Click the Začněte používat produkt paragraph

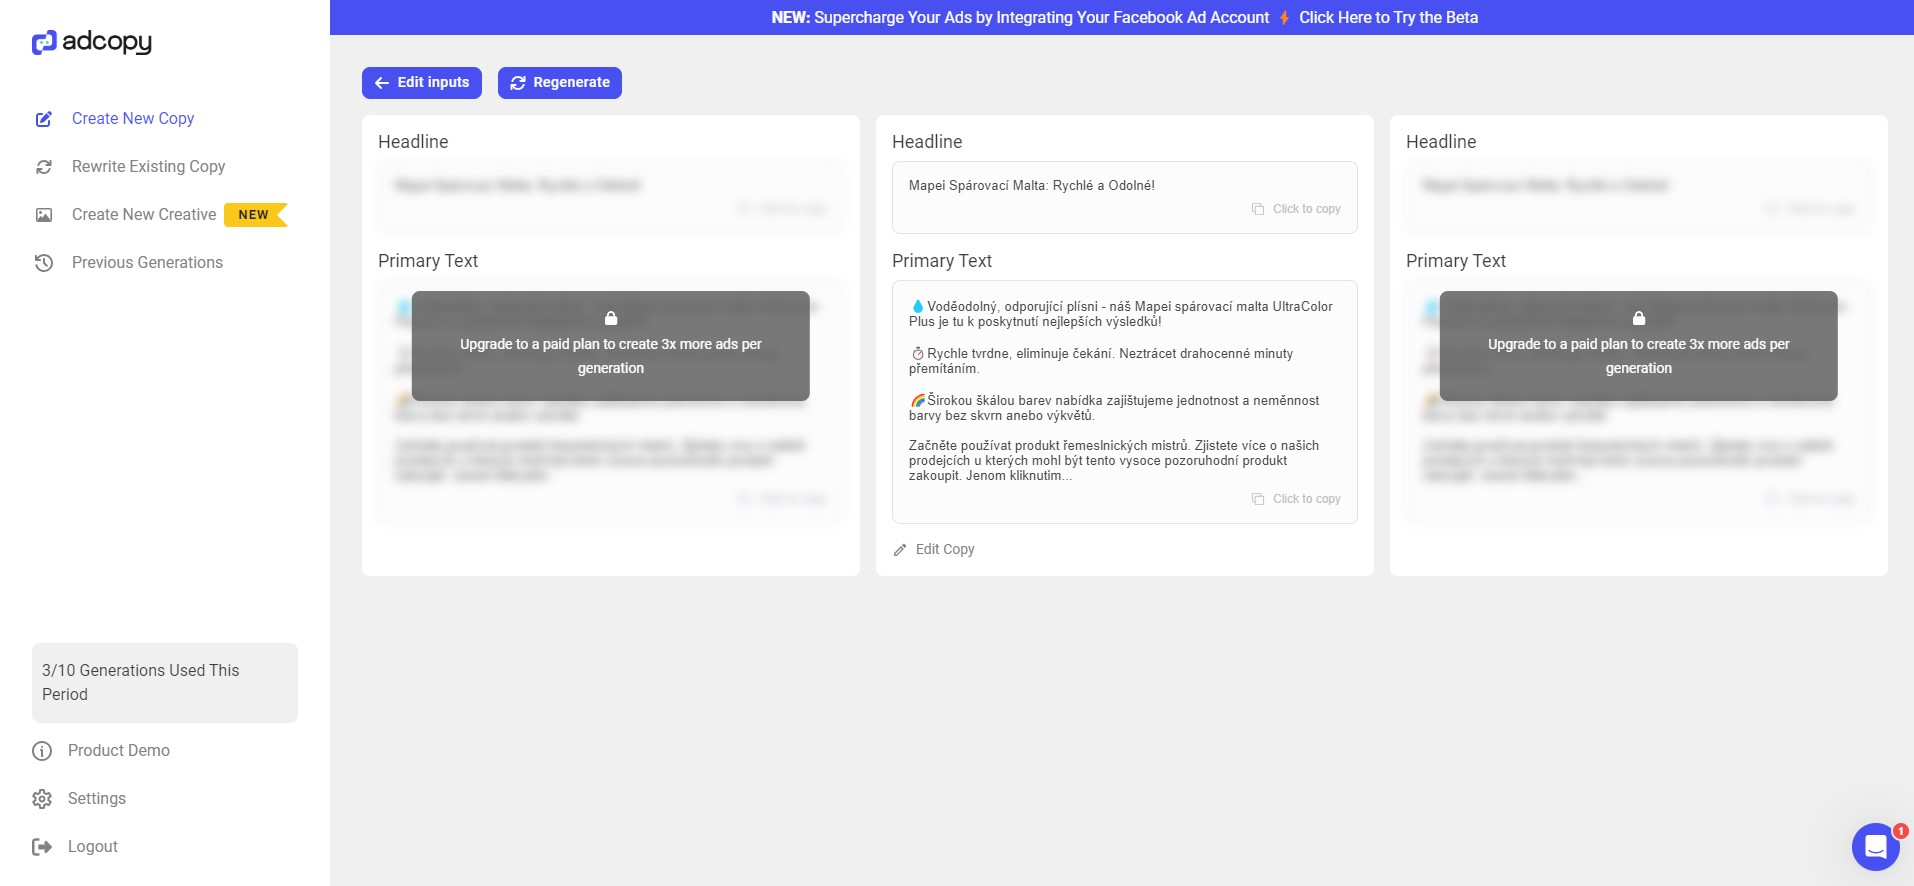tap(1114, 460)
